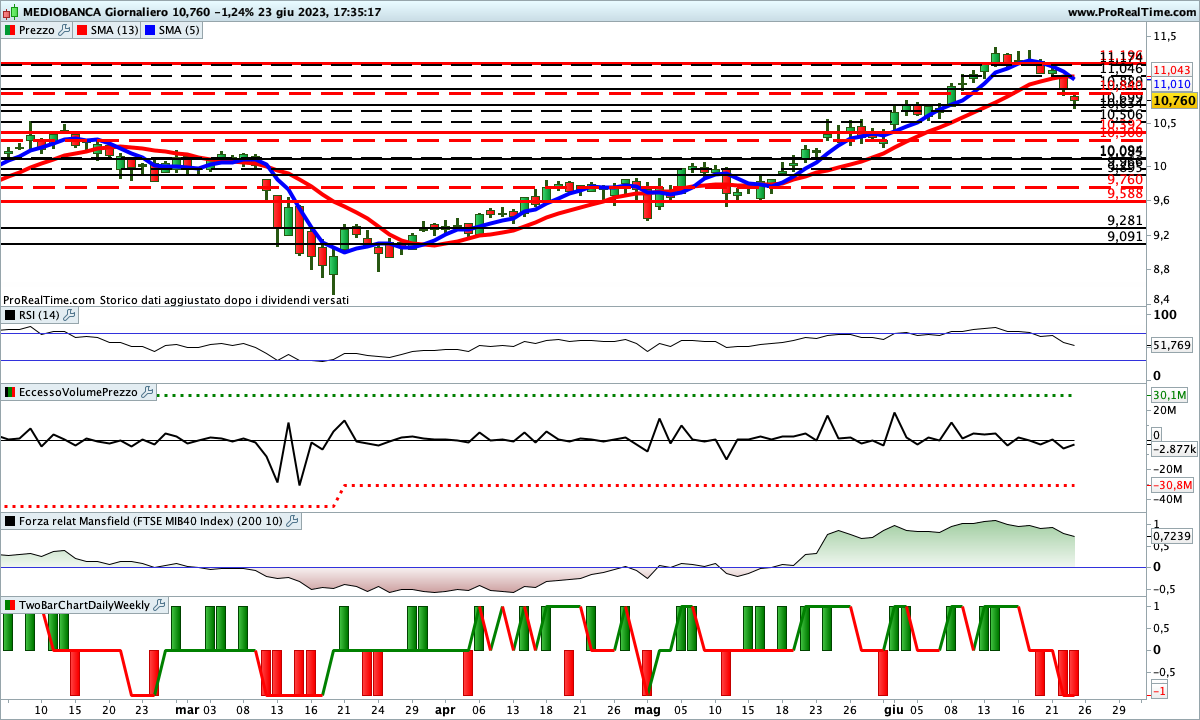Open RSI (14) settings wrench
This screenshot has height=720, width=1200.
[69, 315]
